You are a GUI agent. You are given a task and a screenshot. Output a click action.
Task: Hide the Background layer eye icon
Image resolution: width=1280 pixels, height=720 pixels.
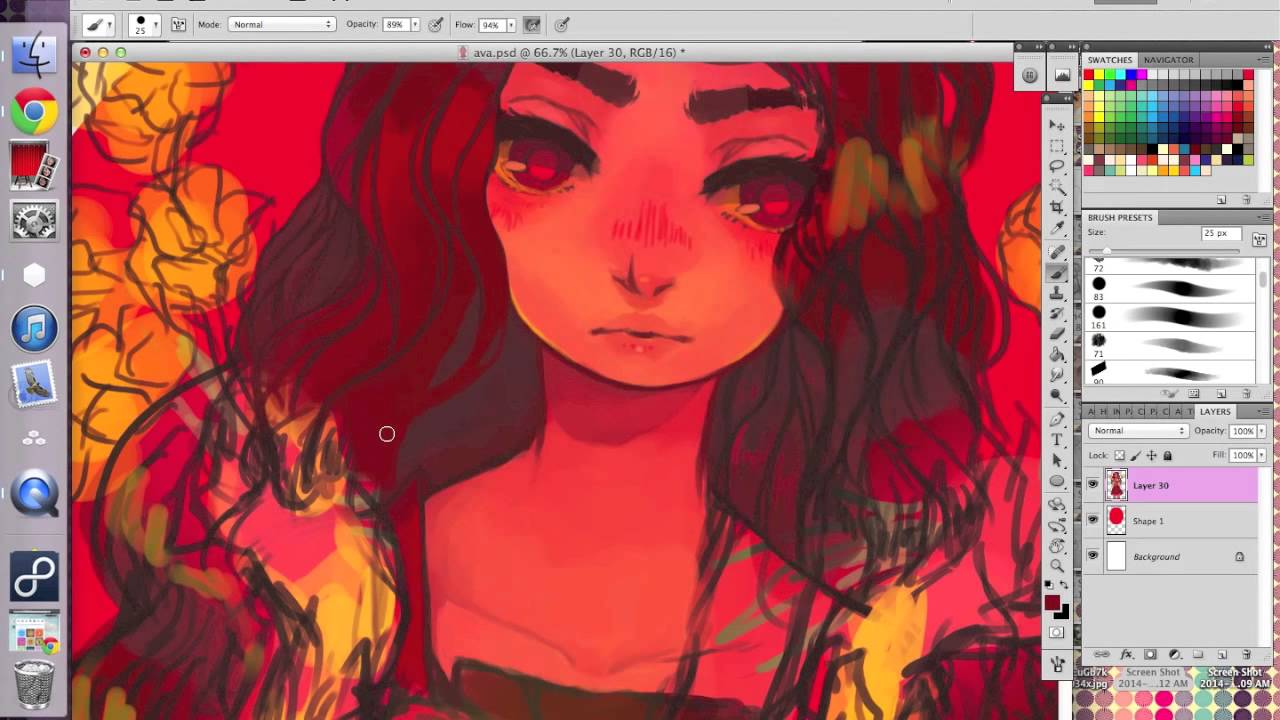click(1093, 555)
